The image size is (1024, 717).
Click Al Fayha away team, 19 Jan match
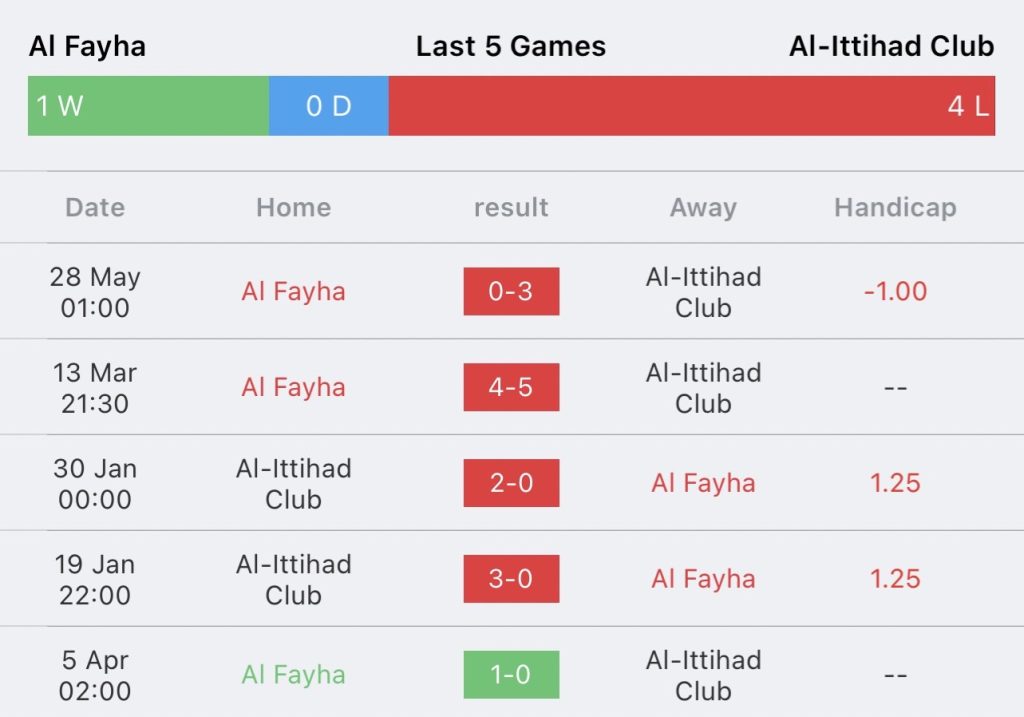pos(703,579)
